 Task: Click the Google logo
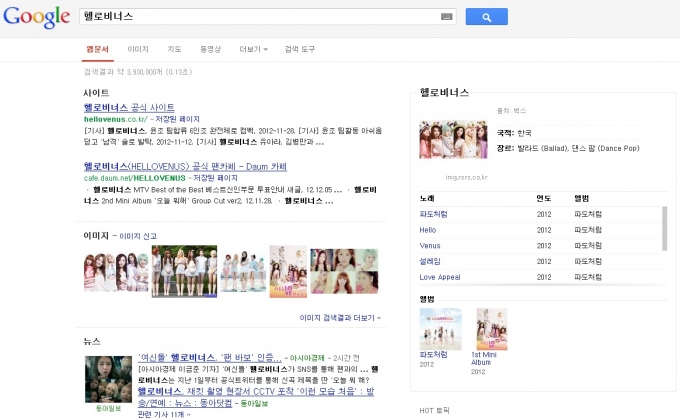pos(36,17)
